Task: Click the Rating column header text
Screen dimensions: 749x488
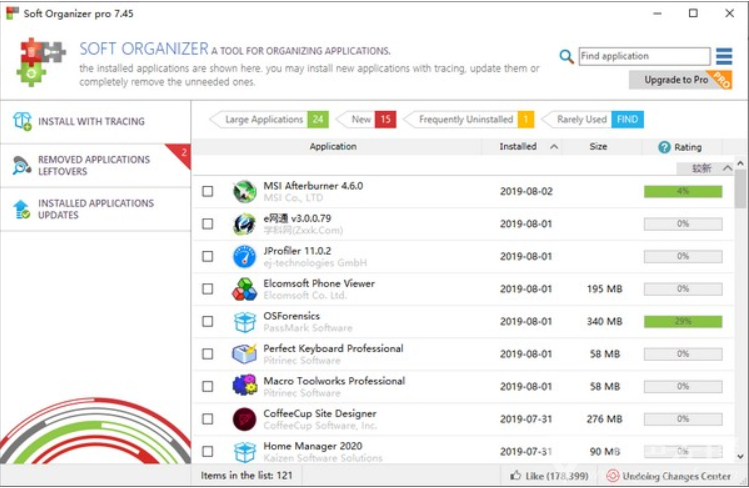Action: click(688, 147)
